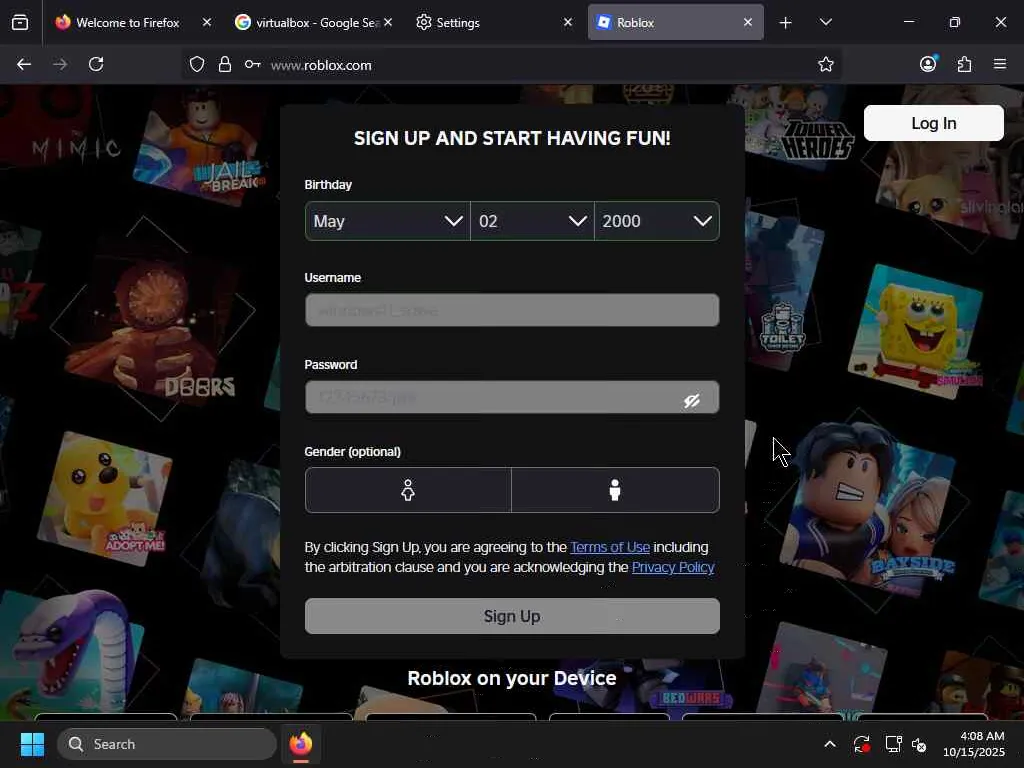The height and width of the screenshot is (768, 1024).
Task: Open the Privacy Policy link
Action: click(673, 568)
